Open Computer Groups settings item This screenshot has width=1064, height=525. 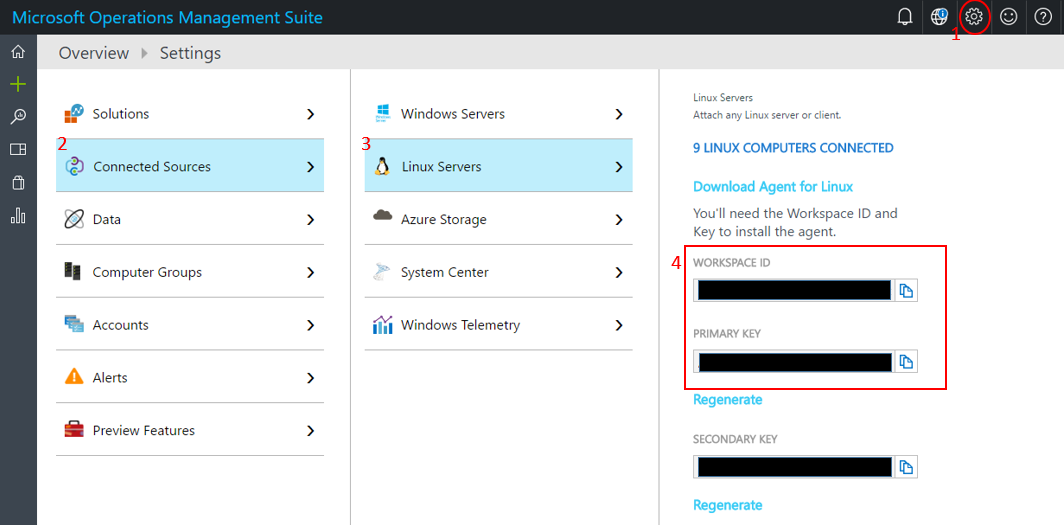coord(190,271)
